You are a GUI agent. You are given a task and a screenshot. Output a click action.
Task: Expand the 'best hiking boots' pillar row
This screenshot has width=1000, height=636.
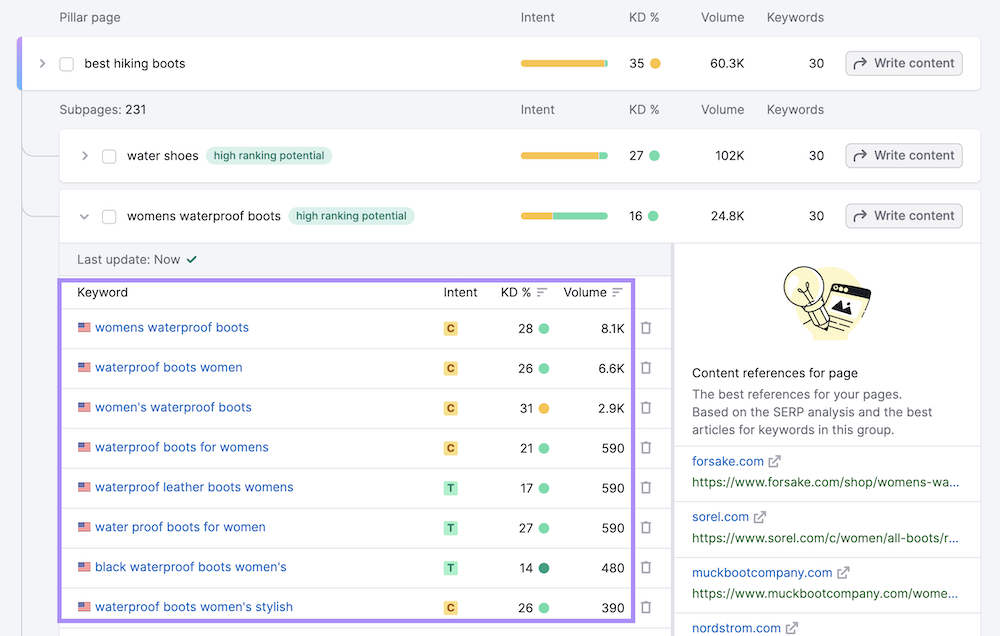[42, 63]
